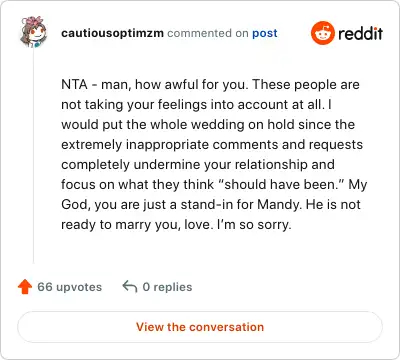Open cautiousoptimzm's Snoo avatar
Viewport: 400px width, 360px height.
click(x=33, y=32)
